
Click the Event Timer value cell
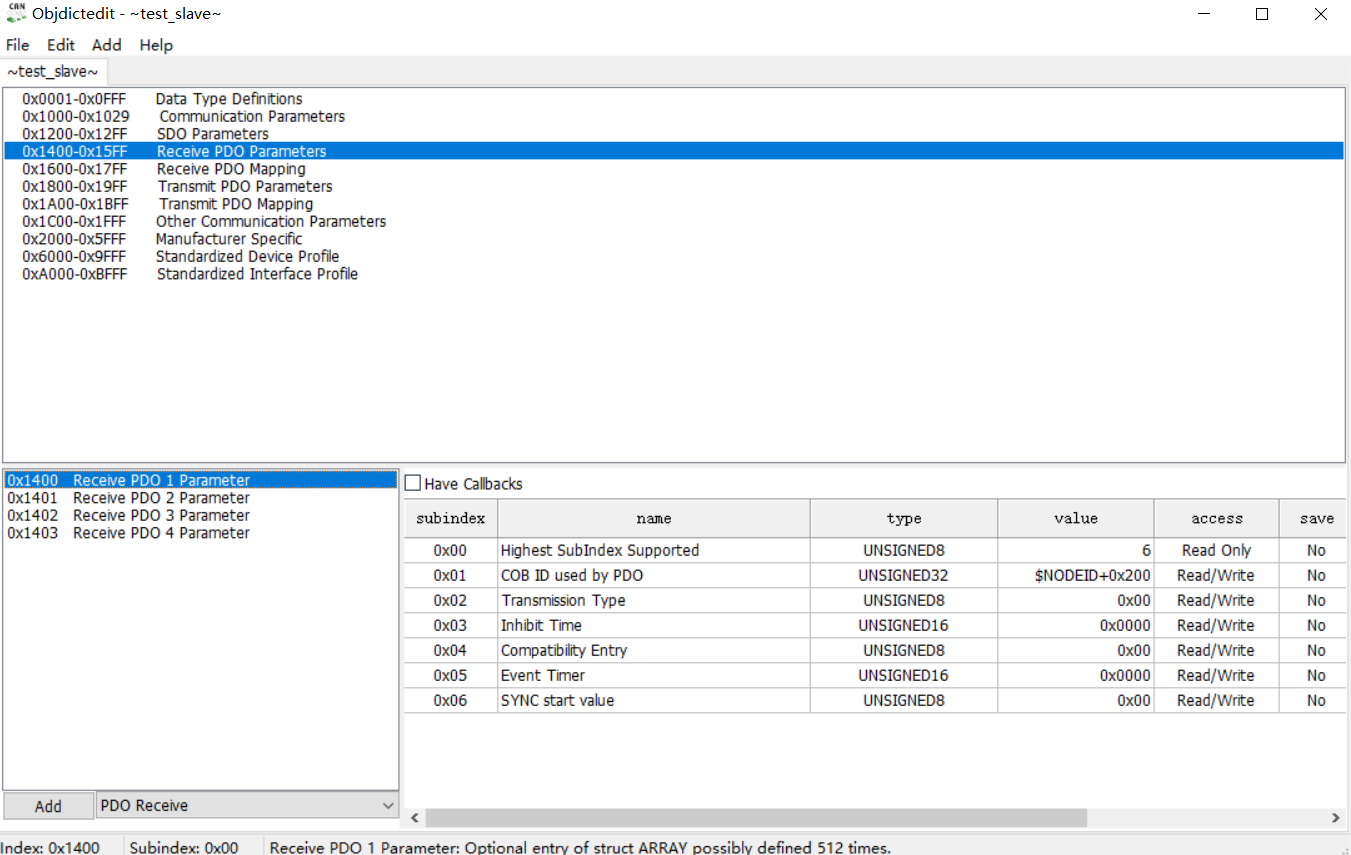click(x=1076, y=675)
